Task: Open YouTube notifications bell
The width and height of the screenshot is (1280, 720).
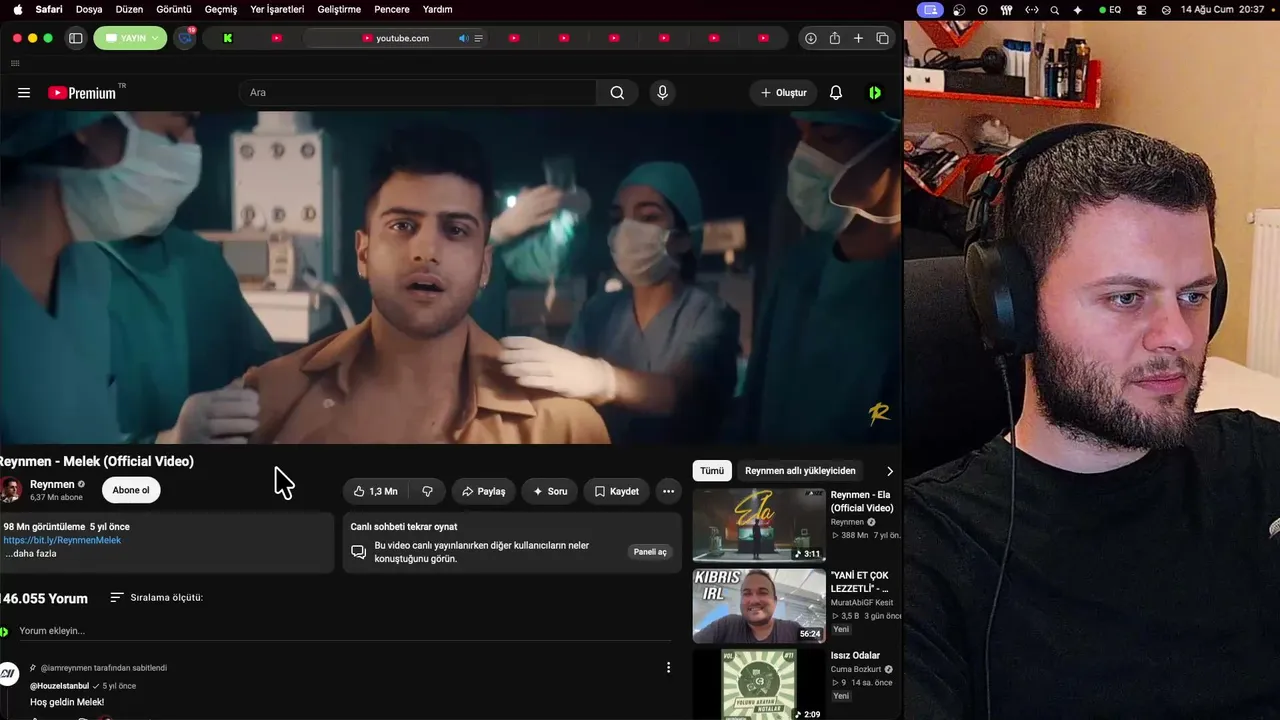Action: pos(836,93)
